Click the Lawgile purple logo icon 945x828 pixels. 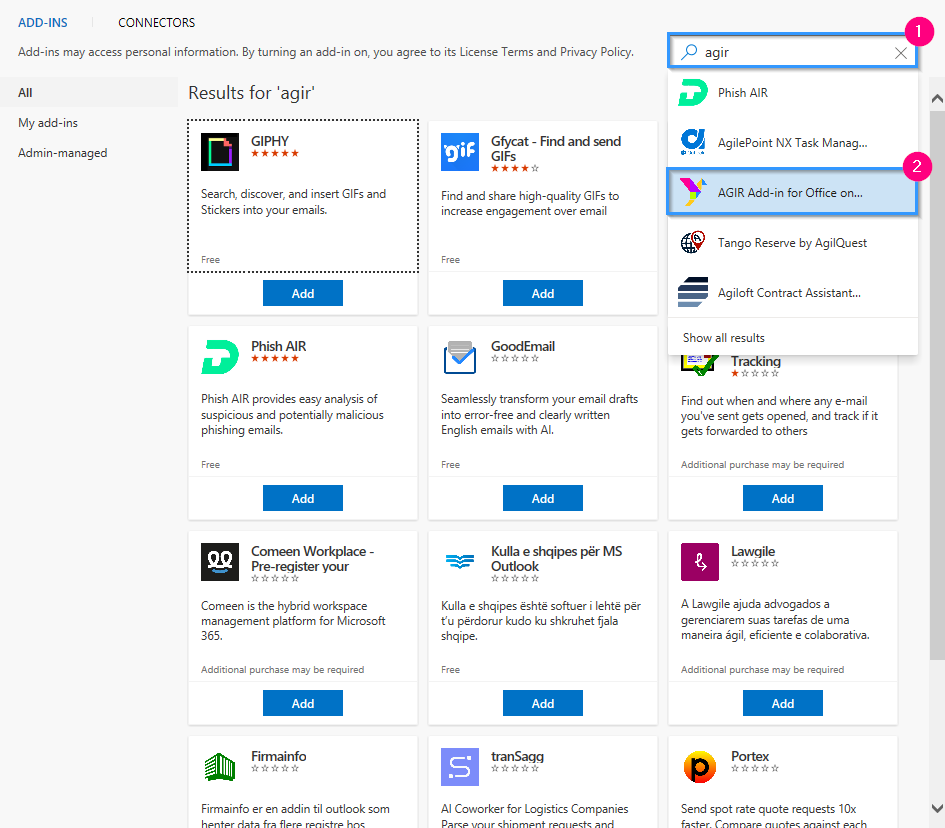(700, 562)
